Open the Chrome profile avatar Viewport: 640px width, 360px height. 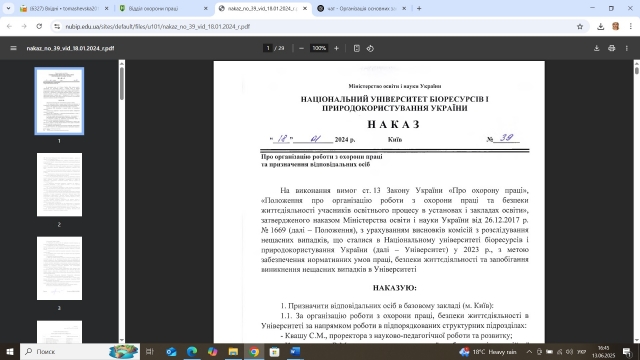616,27
